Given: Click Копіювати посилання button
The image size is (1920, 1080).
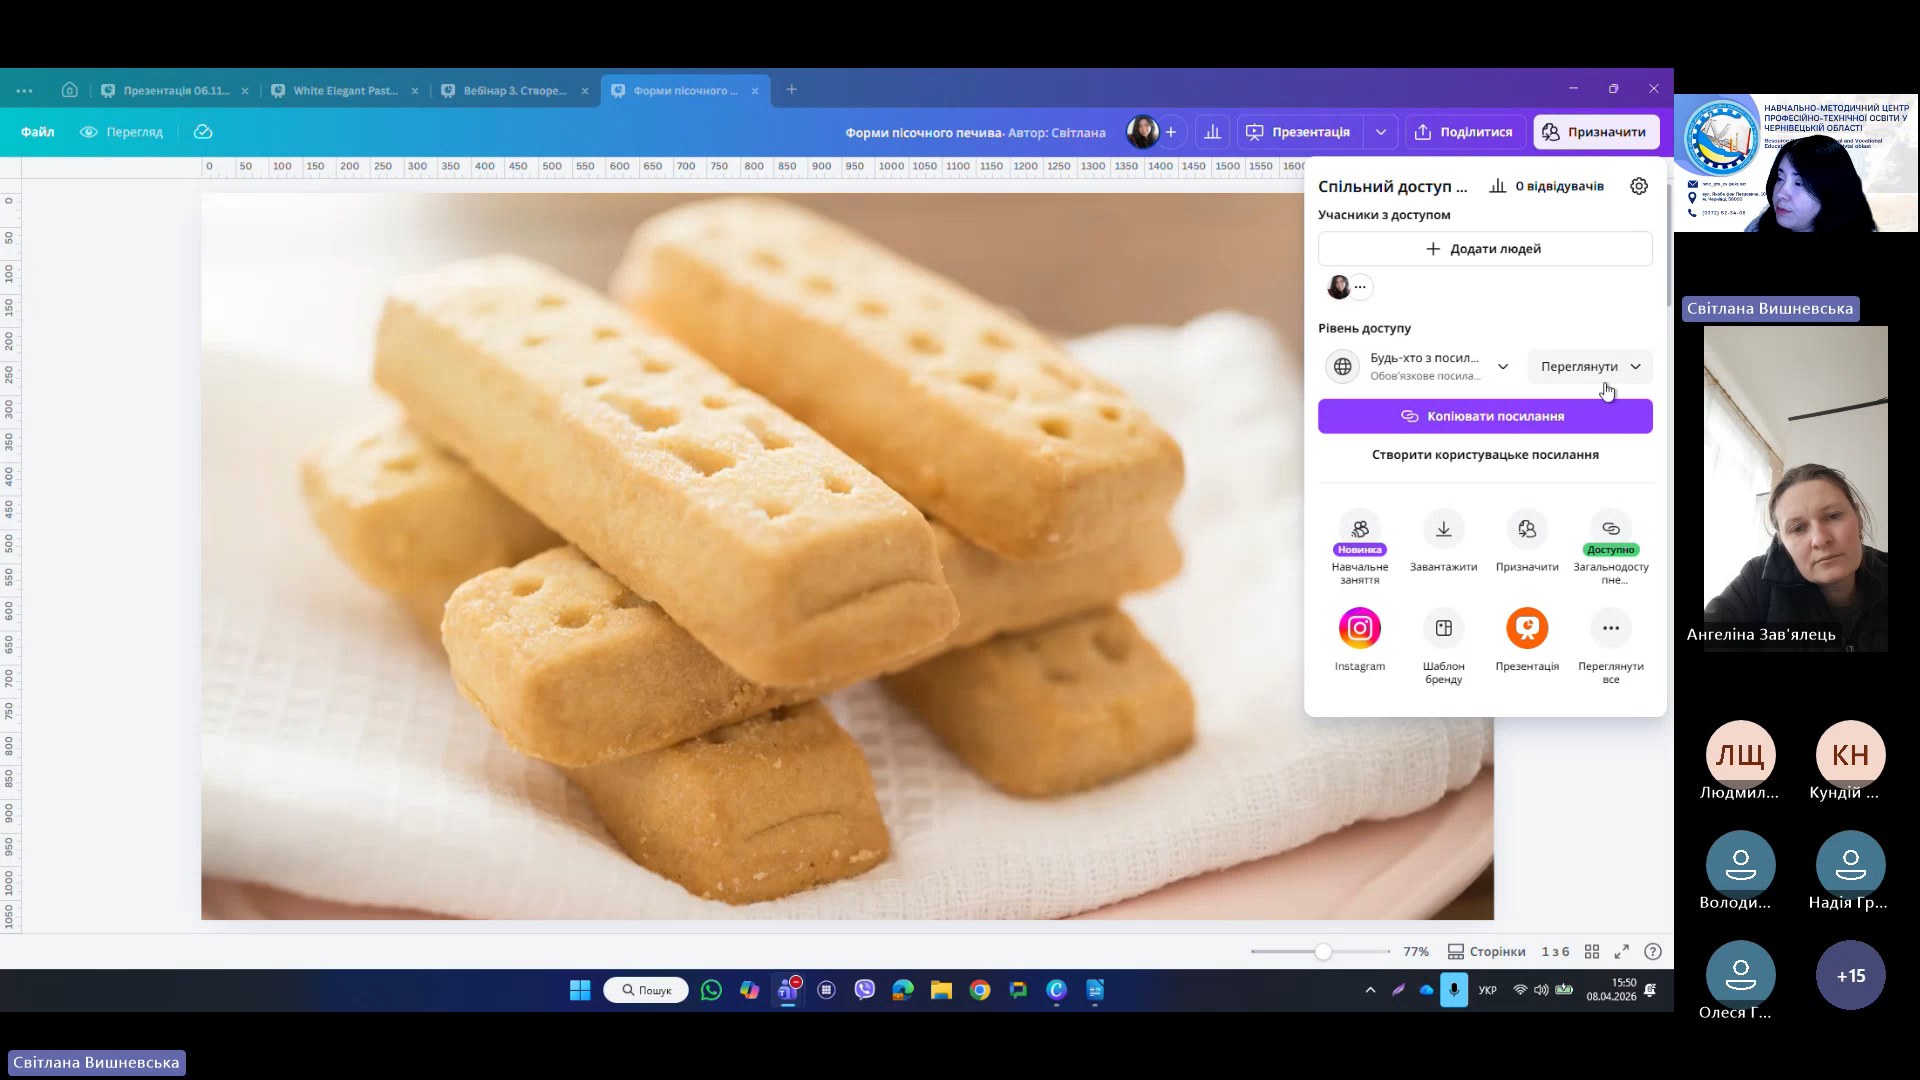Looking at the screenshot, I should coord(1484,416).
